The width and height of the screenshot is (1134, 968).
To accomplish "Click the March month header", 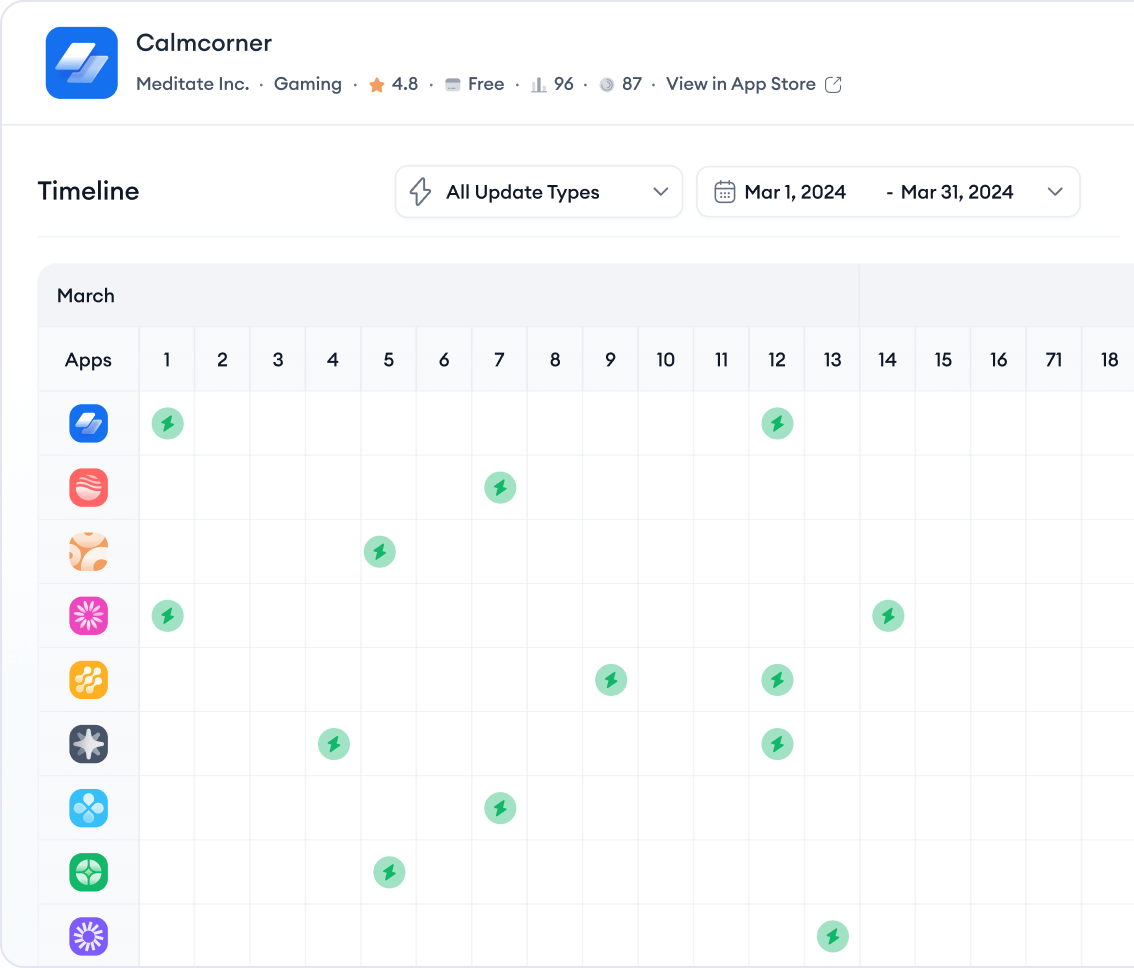I will tap(86, 296).
